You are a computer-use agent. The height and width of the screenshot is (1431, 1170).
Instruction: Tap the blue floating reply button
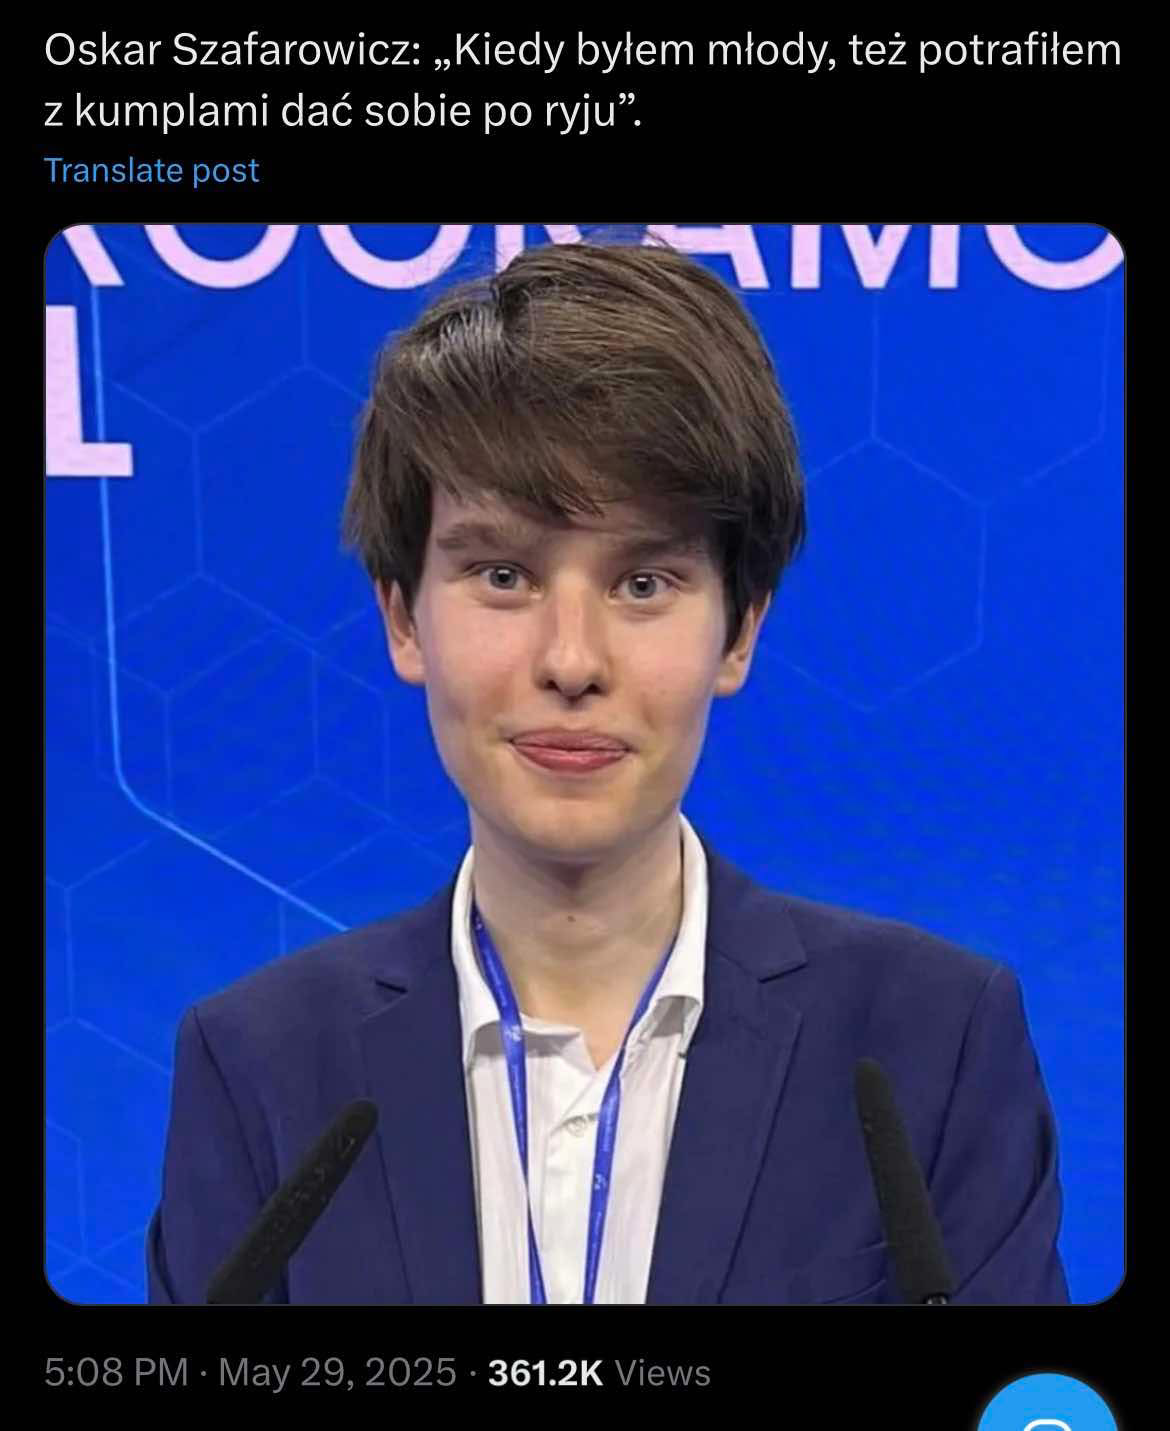click(x=1046, y=1406)
